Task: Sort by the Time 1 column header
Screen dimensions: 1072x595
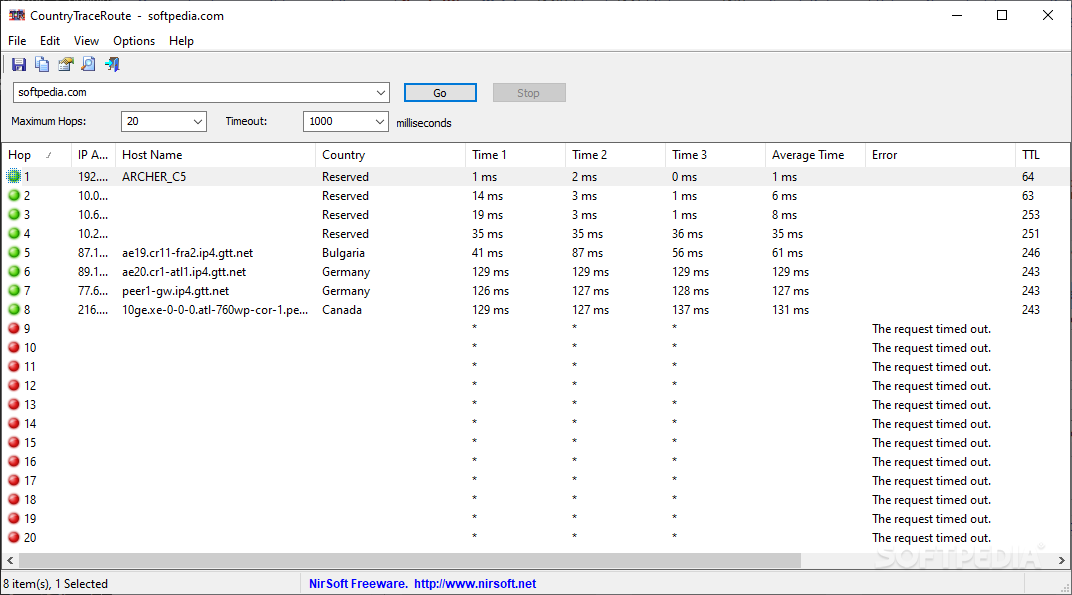Action: click(515, 155)
